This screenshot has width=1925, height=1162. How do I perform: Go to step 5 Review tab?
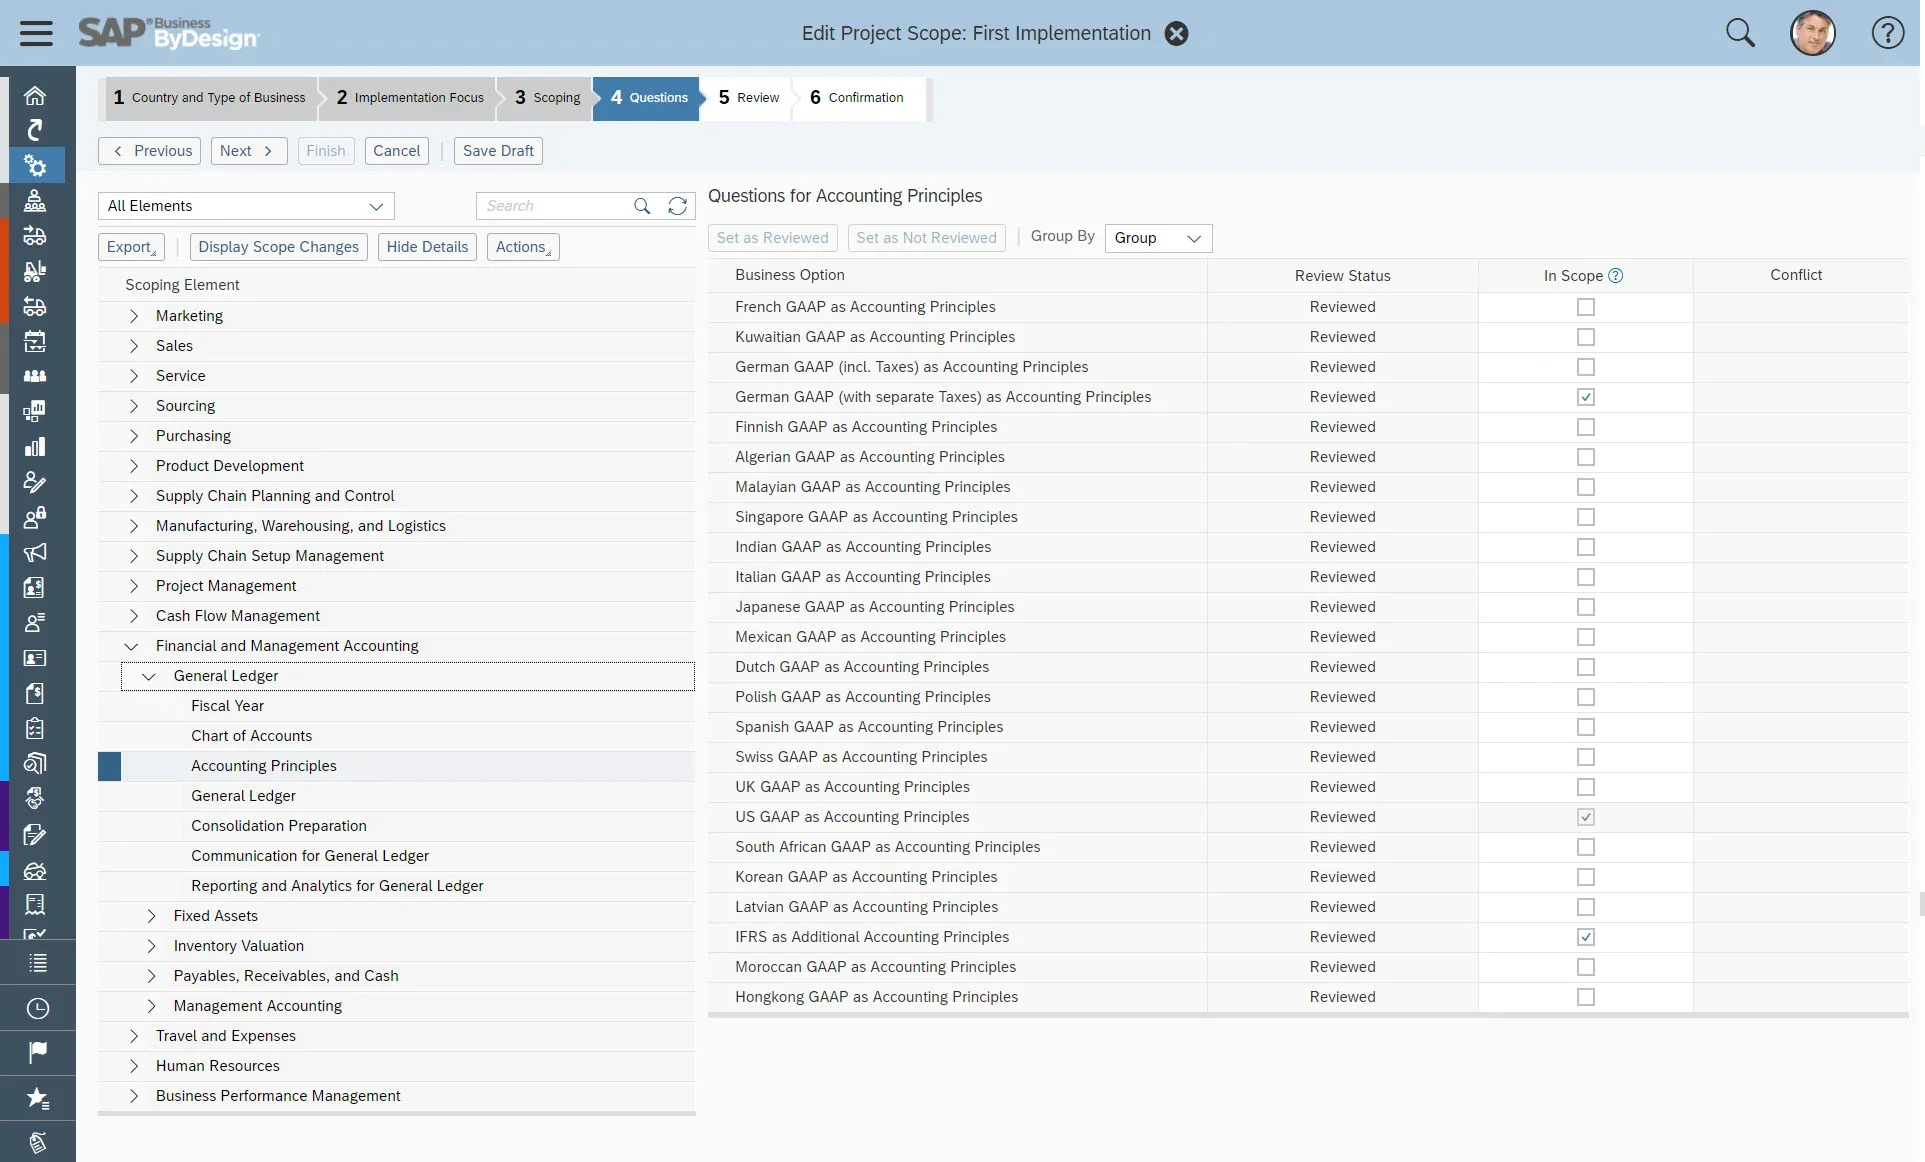pos(748,98)
